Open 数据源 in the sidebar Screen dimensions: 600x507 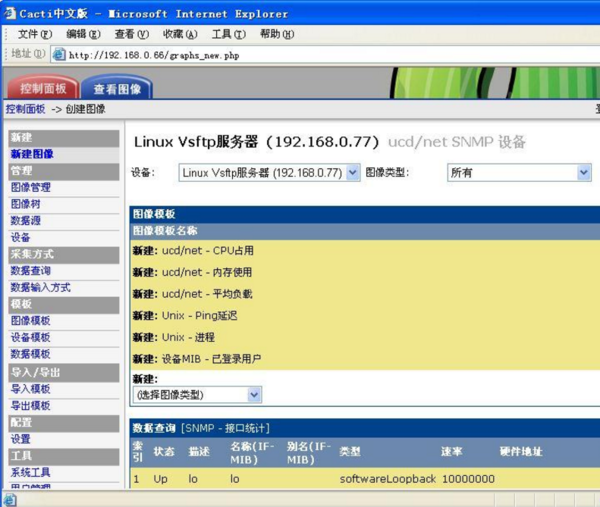(x=26, y=221)
